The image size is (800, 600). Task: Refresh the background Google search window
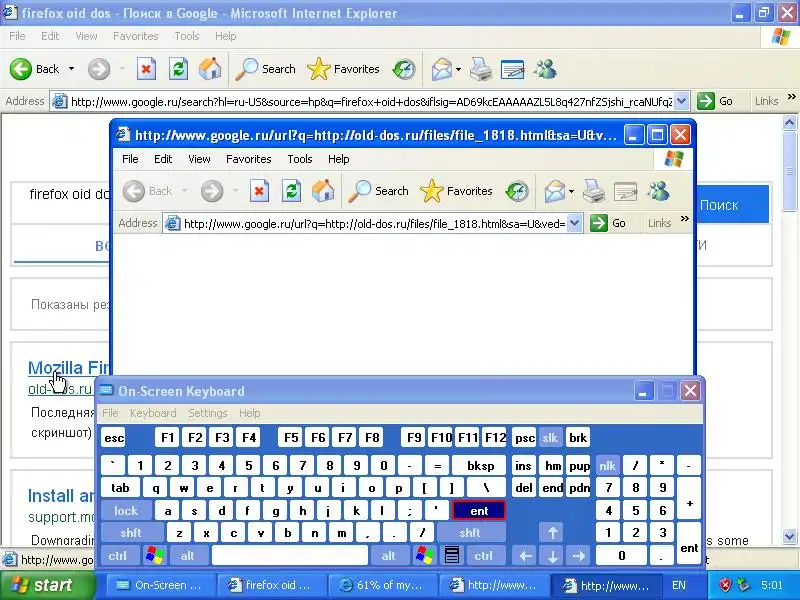click(178, 69)
